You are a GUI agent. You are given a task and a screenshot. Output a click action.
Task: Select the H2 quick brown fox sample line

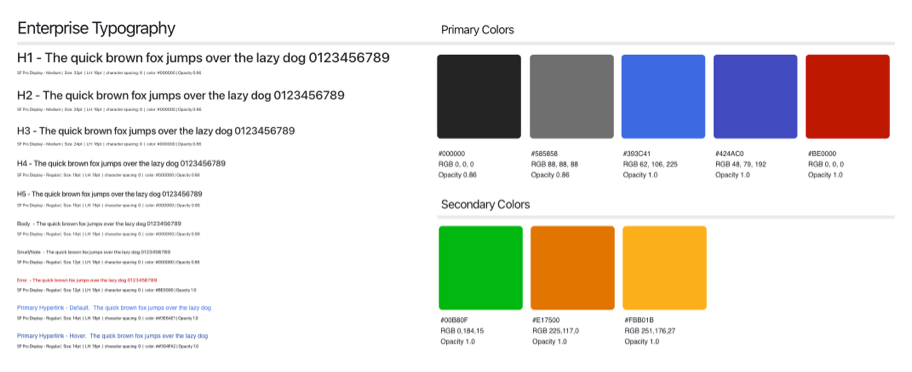click(x=180, y=95)
